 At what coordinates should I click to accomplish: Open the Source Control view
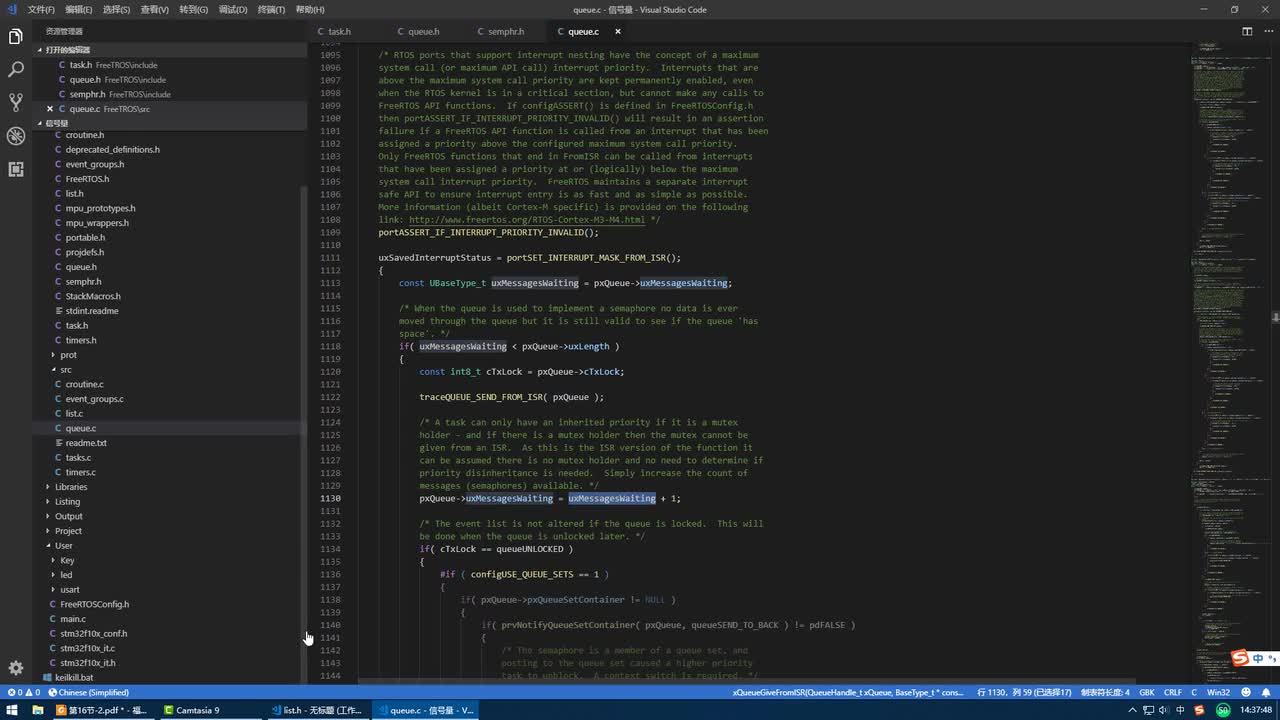coord(15,102)
